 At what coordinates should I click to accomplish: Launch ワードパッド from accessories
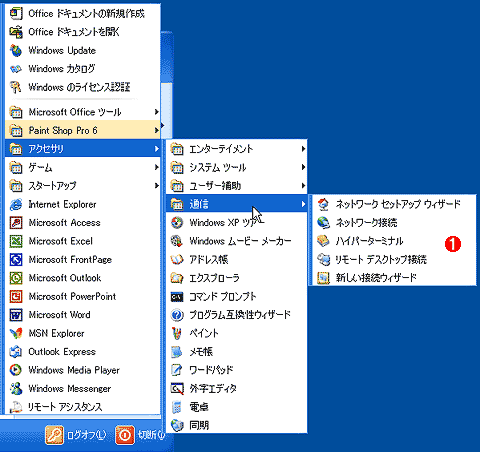click(236, 370)
